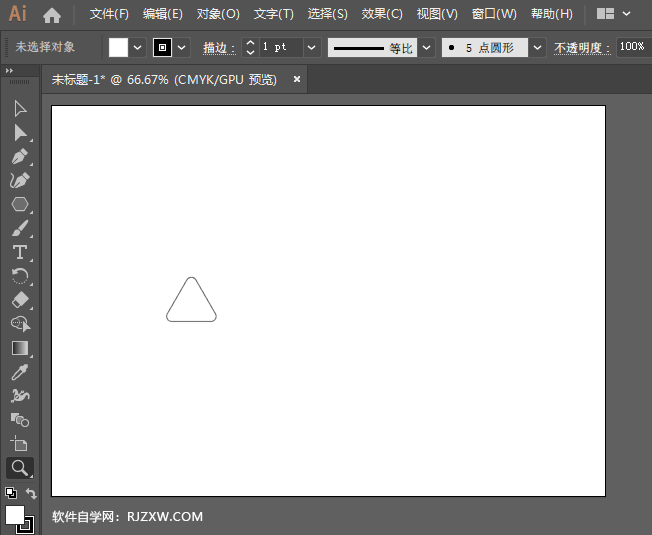Select the Rotate tool
This screenshot has height=535, width=652.
pos(20,276)
